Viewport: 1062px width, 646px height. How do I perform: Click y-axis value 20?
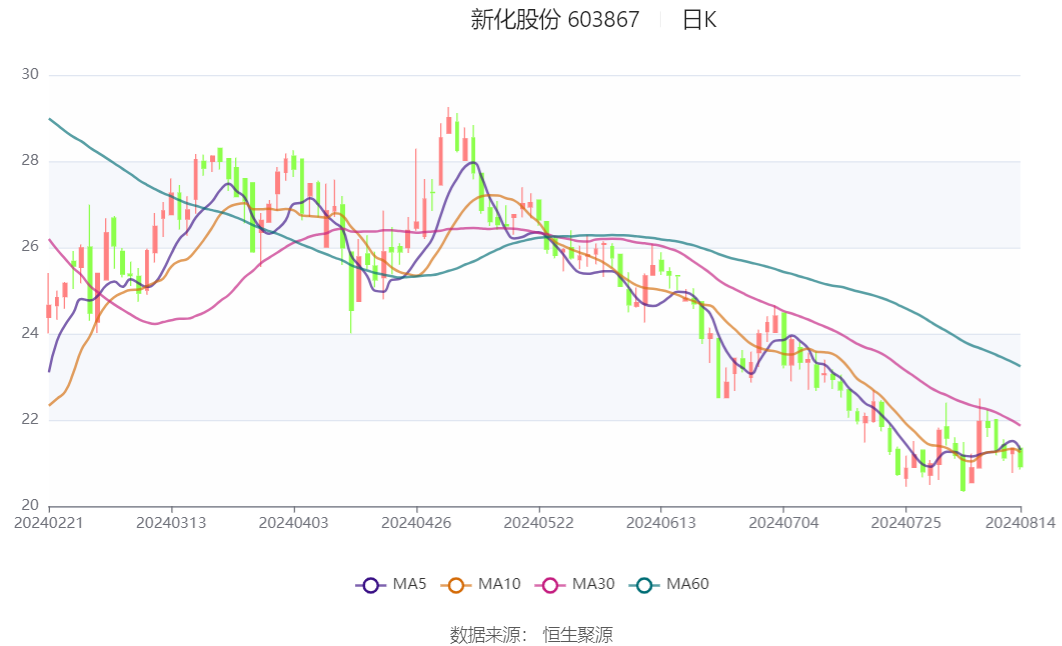pyautogui.click(x=30, y=505)
